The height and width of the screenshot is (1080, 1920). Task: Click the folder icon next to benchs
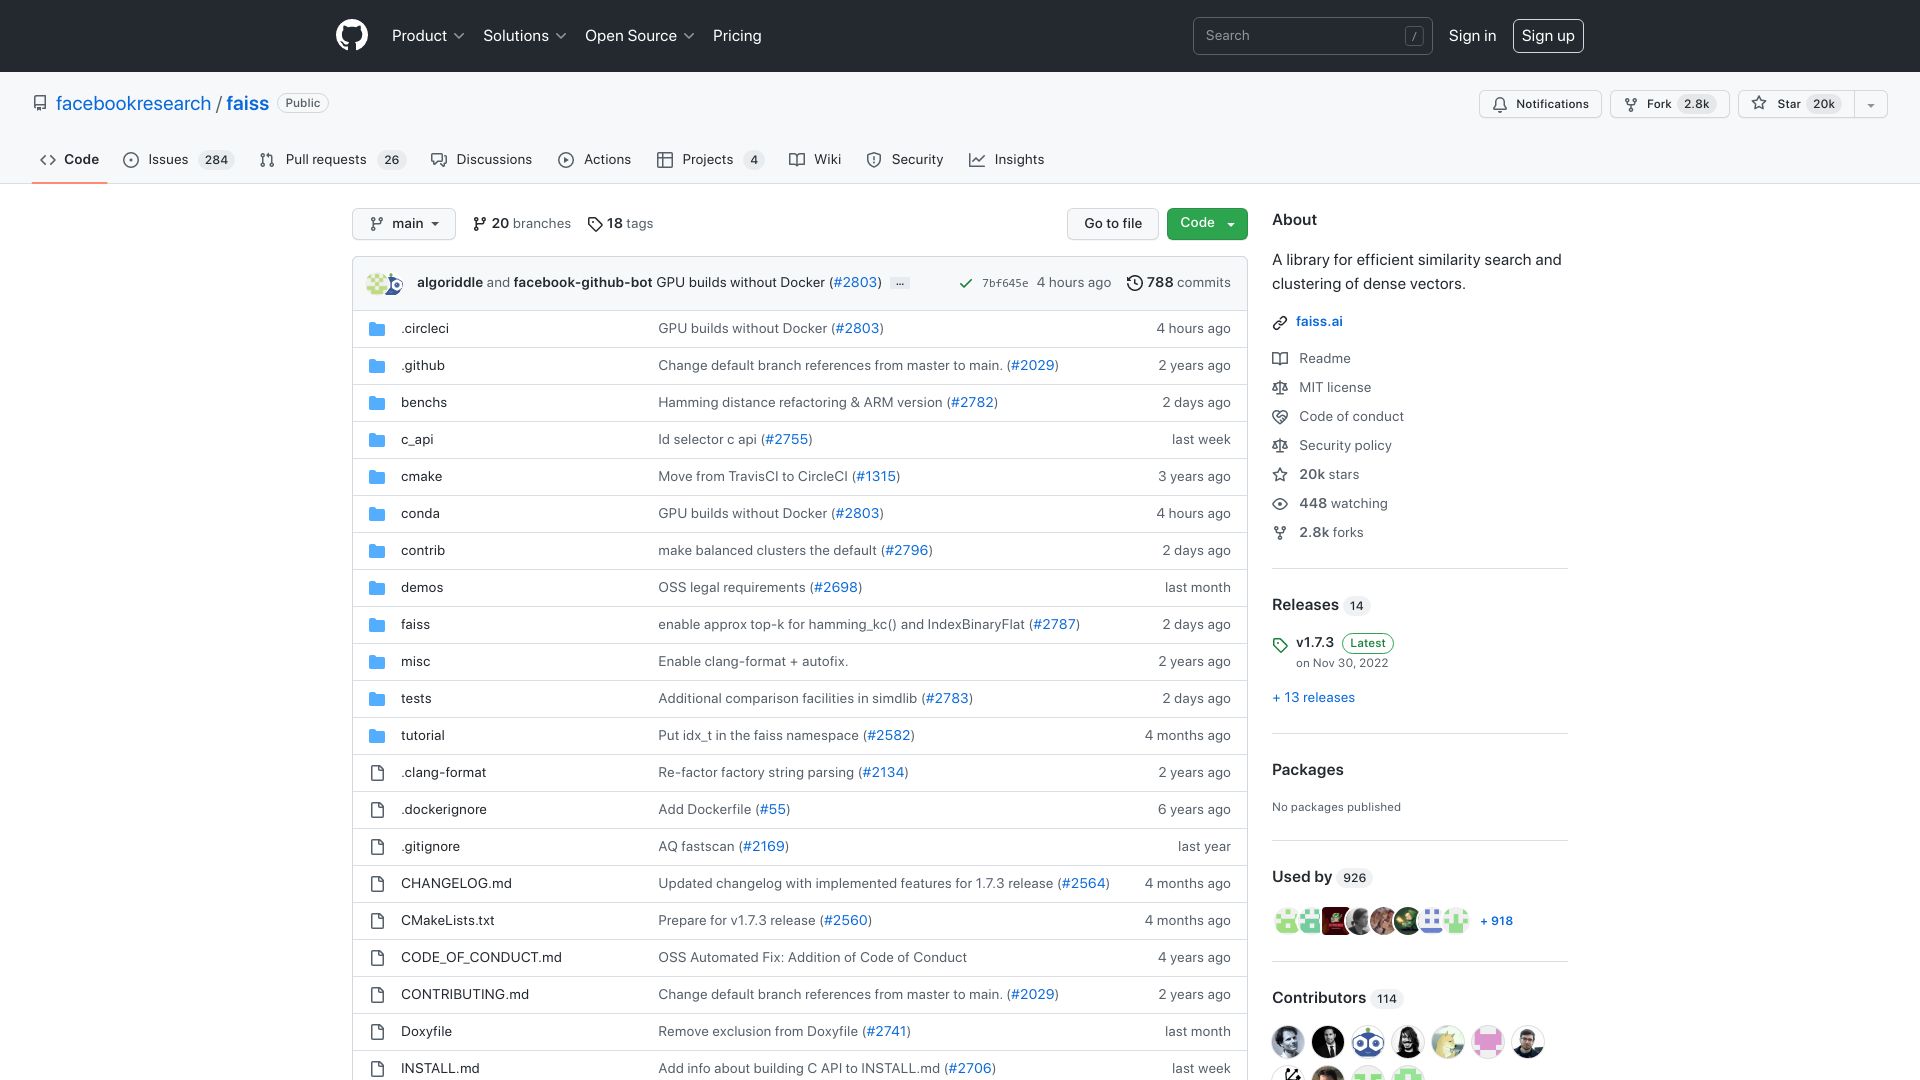click(x=377, y=403)
